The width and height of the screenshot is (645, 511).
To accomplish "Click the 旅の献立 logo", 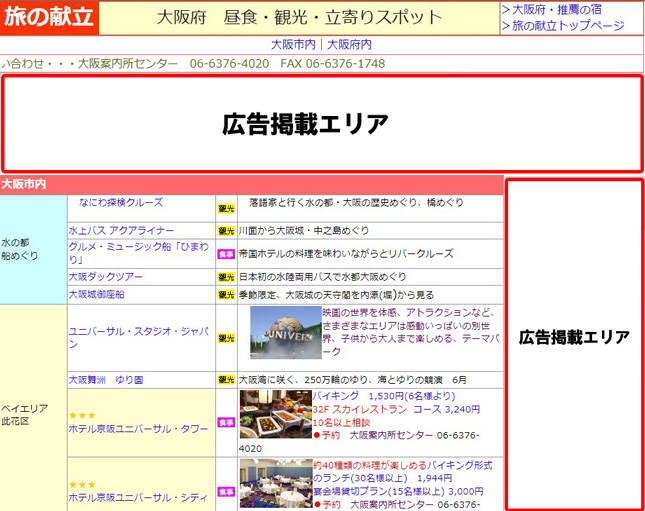I will pos(49,18).
